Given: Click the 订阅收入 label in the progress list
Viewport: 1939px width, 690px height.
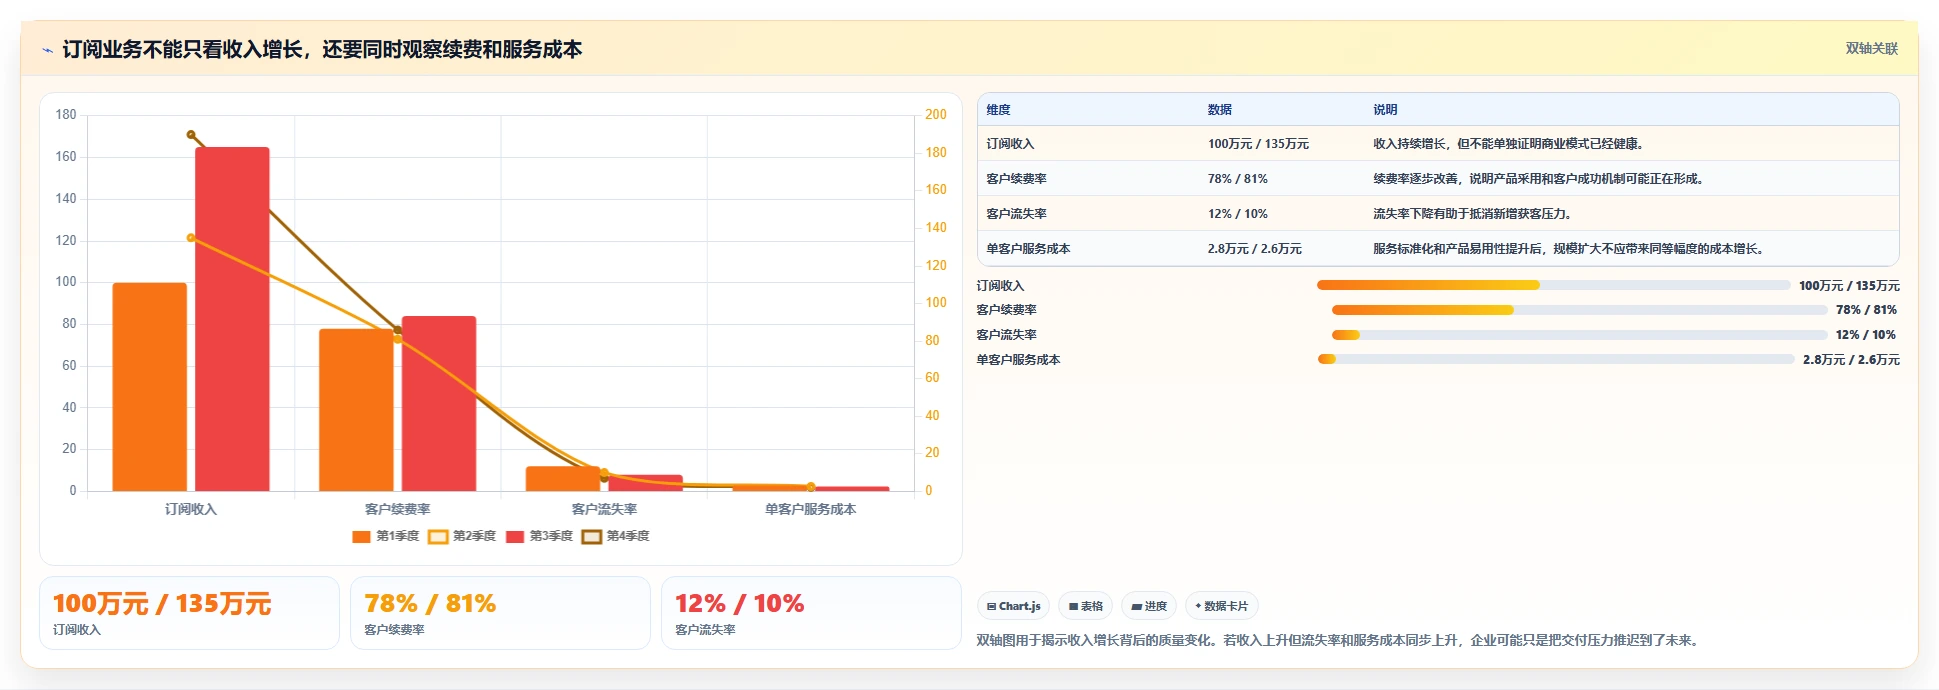Looking at the screenshot, I should pyautogui.click(x=1000, y=286).
